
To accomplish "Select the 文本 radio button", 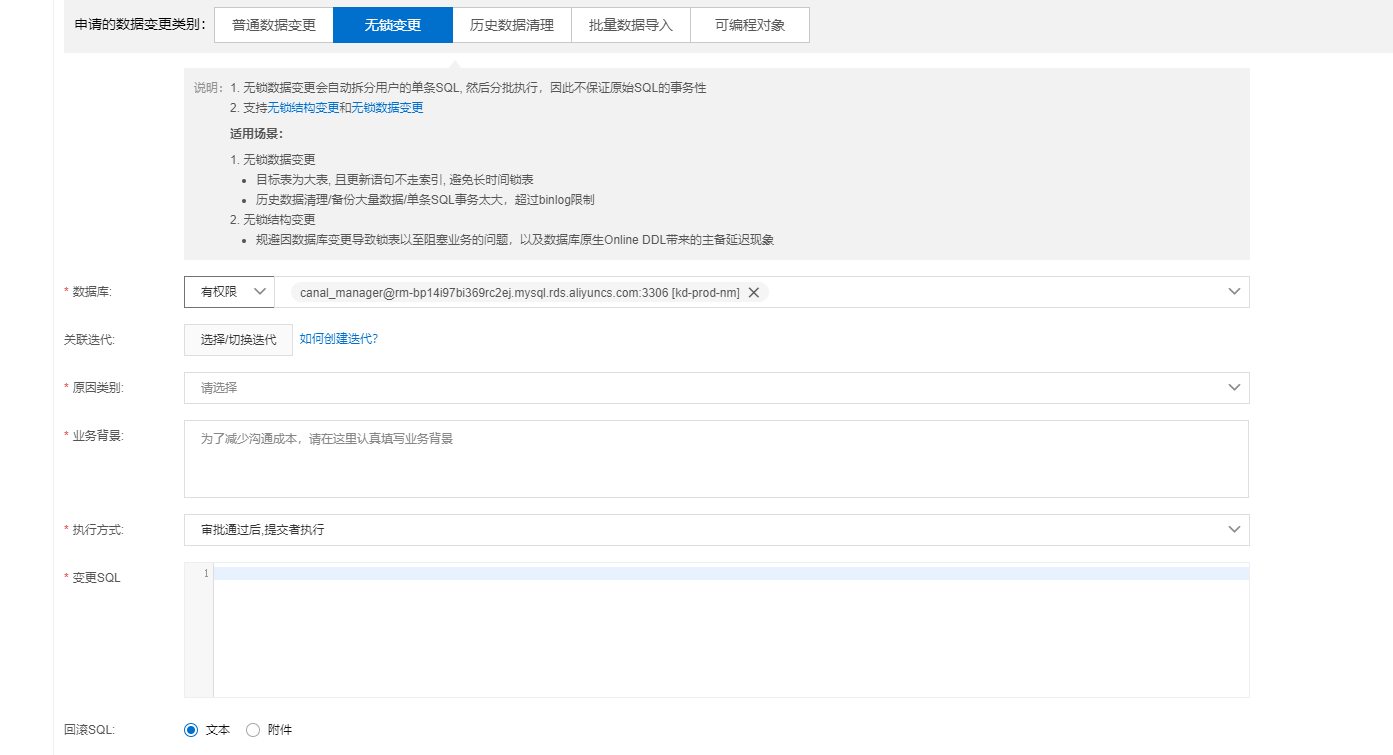I will [x=191, y=730].
